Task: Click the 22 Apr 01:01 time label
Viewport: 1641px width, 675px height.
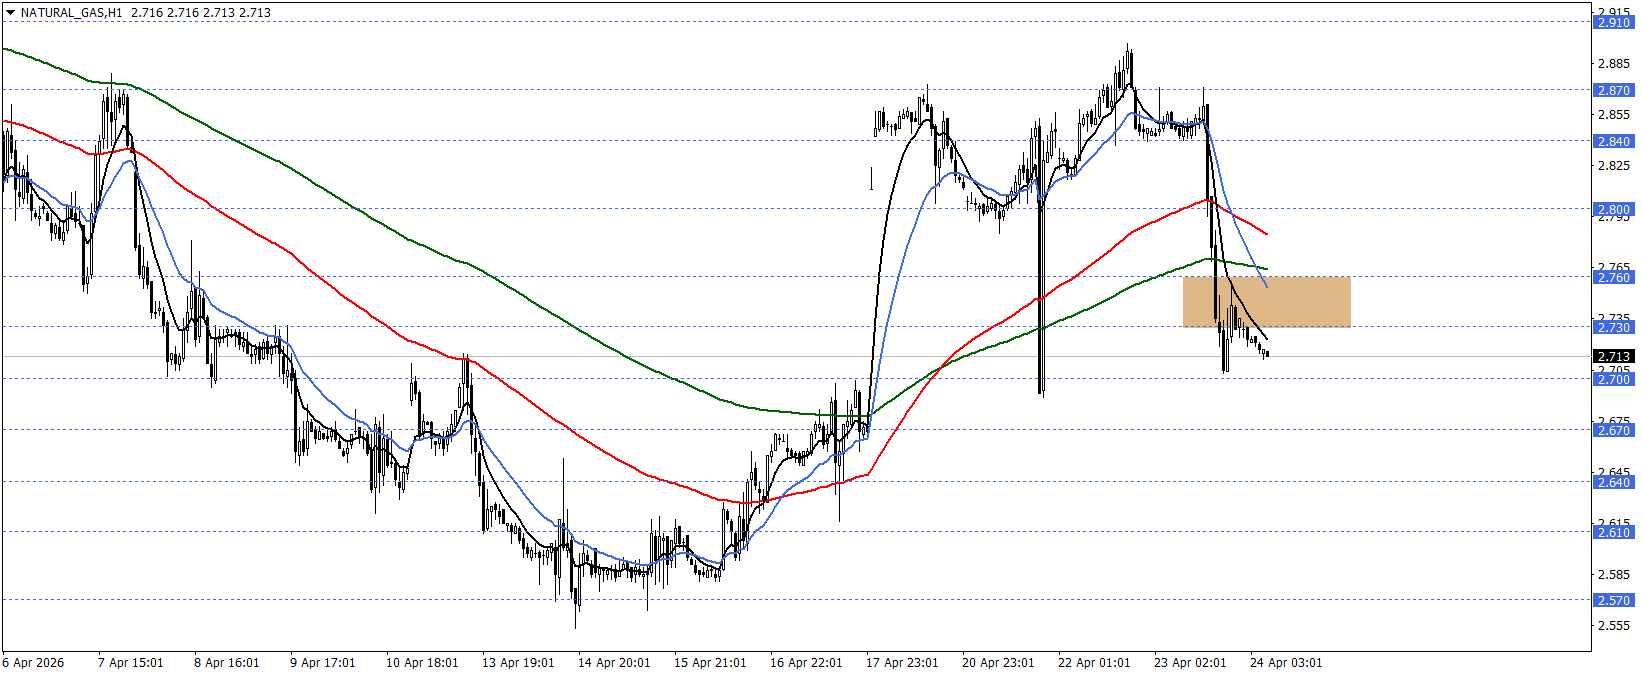Action: point(1094,663)
